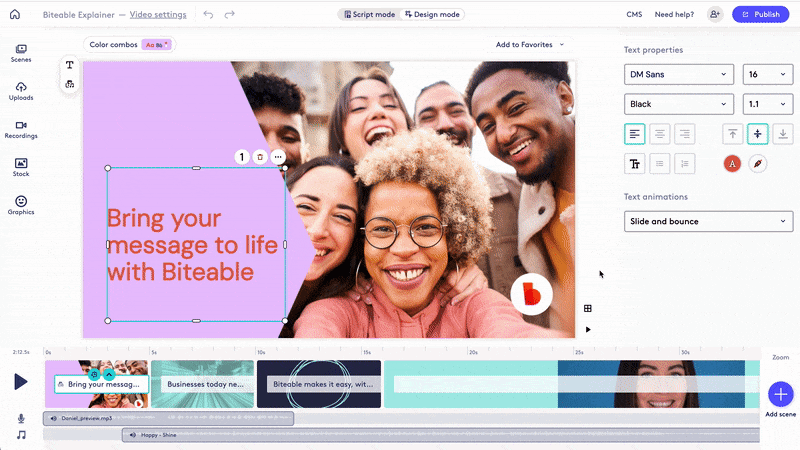
Task: Click the Add scene plus button
Action: pyautogui.click(x=781, y=394)
